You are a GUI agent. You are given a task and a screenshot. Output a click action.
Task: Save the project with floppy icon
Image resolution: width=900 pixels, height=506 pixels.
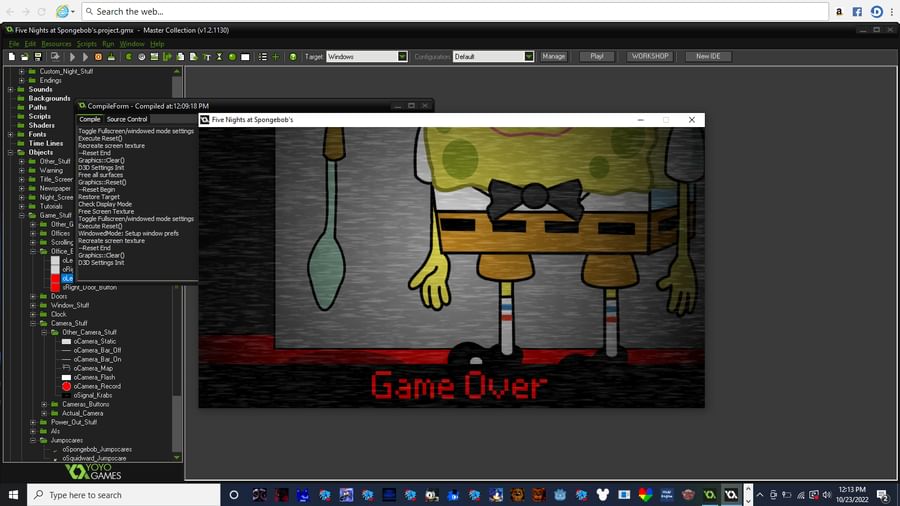38,57
